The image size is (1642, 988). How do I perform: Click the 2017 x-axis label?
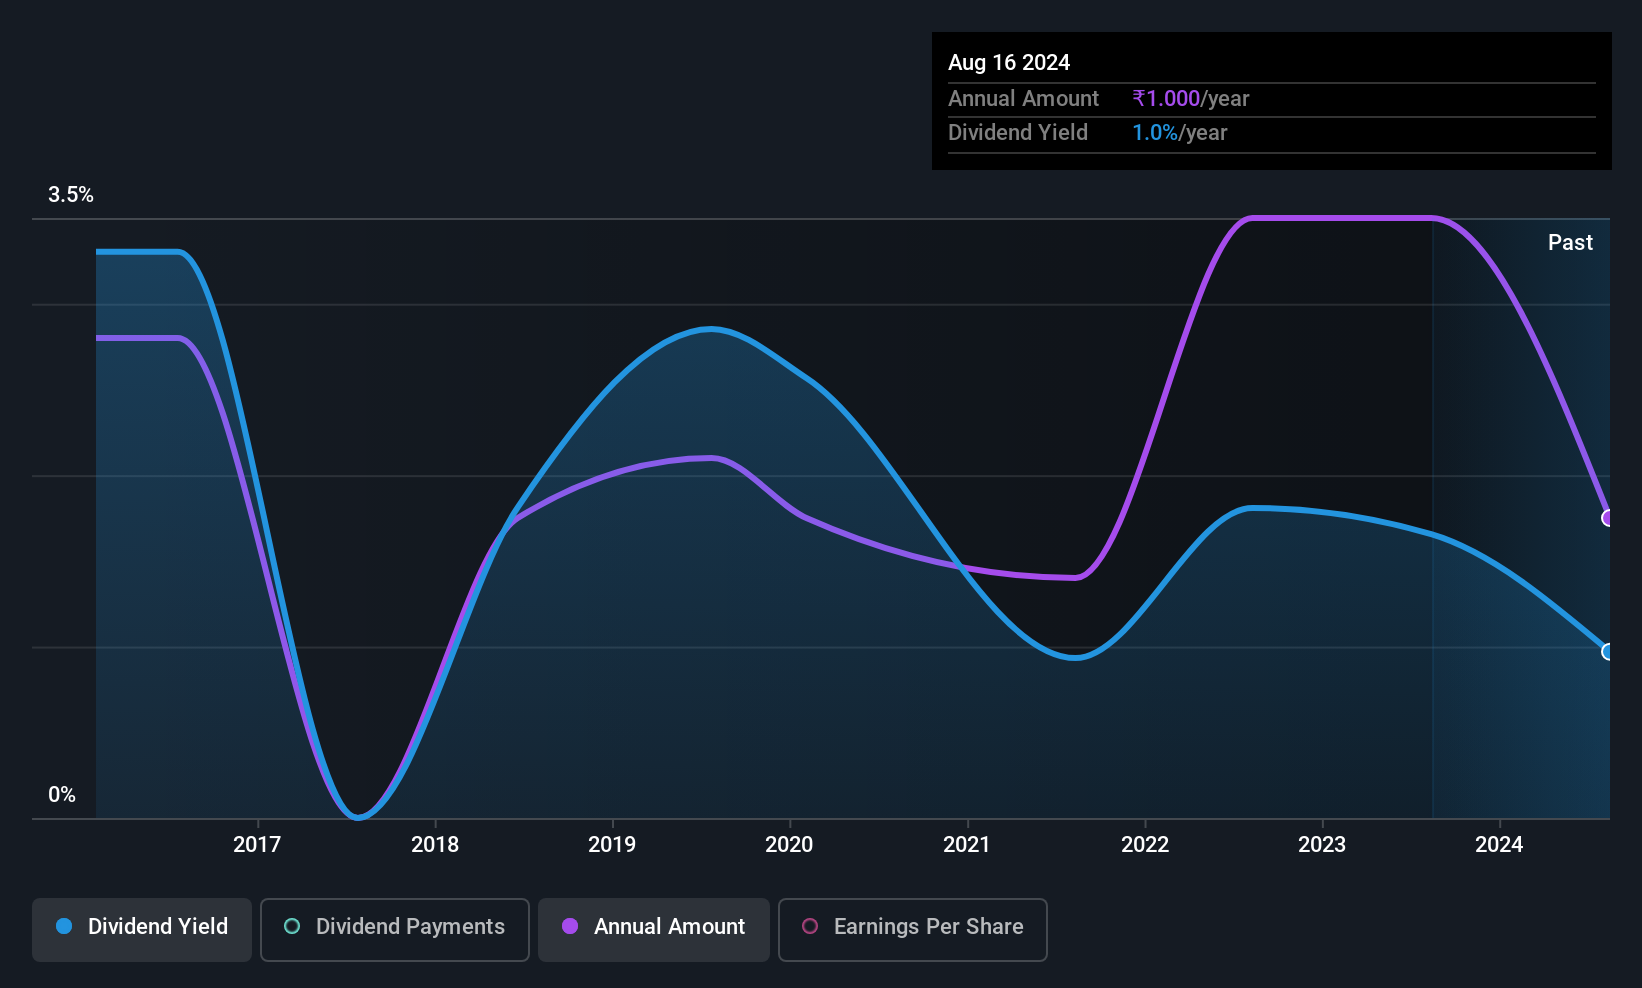(257, 845)
